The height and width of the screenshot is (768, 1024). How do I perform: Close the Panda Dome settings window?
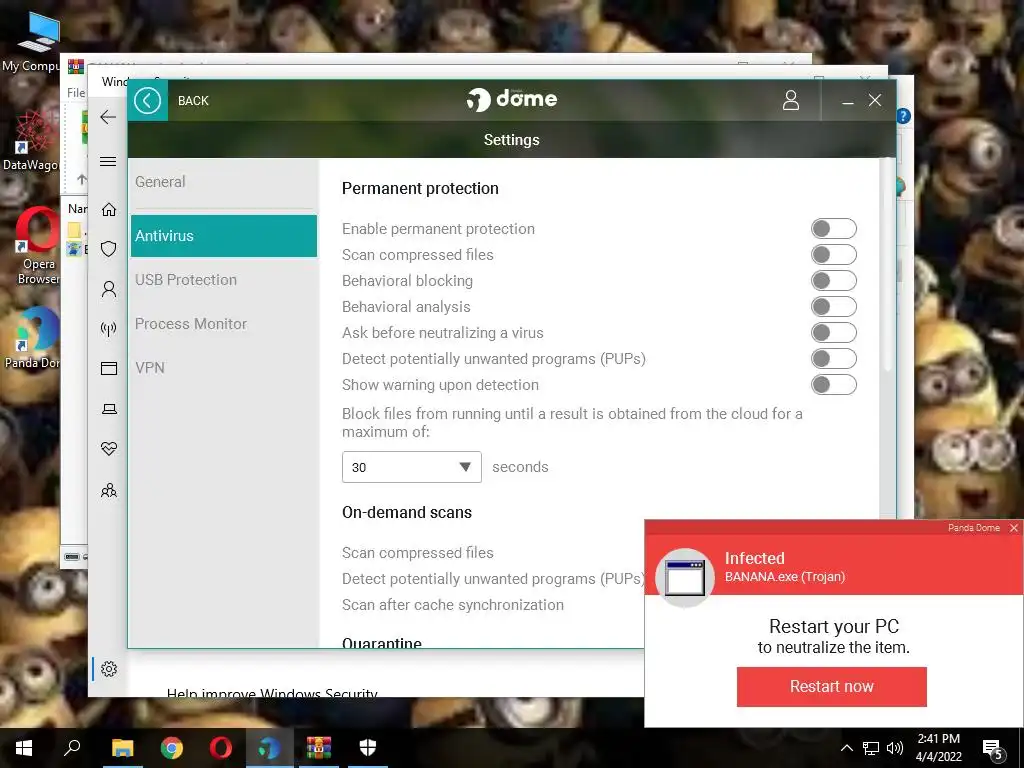click(x=875, y=100)
